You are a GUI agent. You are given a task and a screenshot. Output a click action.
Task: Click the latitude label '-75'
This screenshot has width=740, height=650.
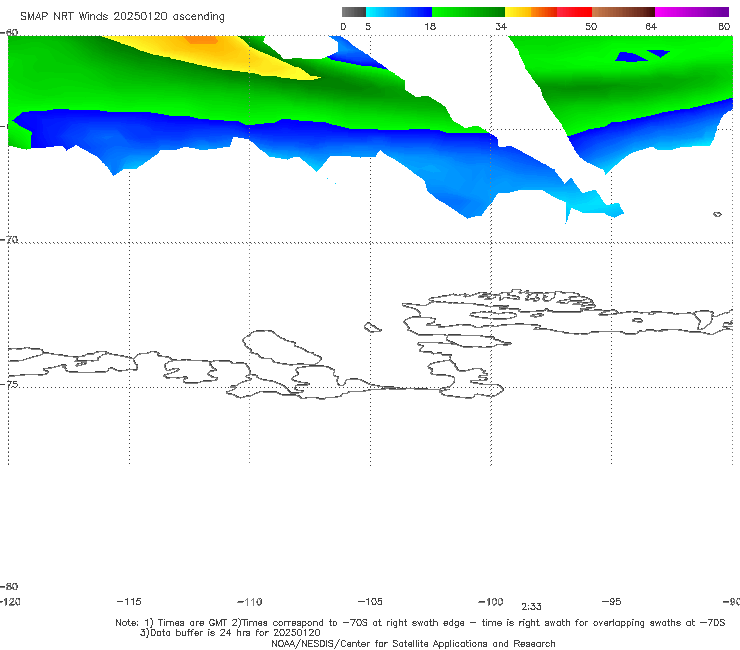[9, 385]
